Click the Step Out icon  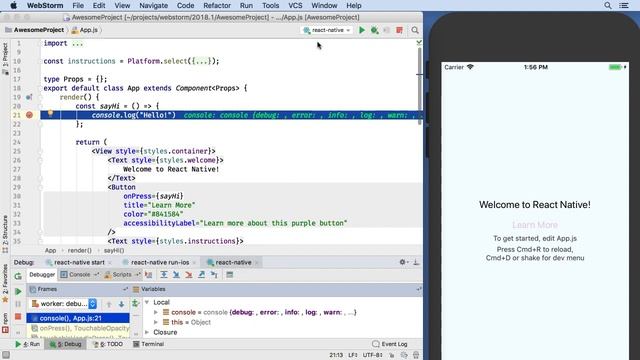pyautogui.click(x=202, y=275)
